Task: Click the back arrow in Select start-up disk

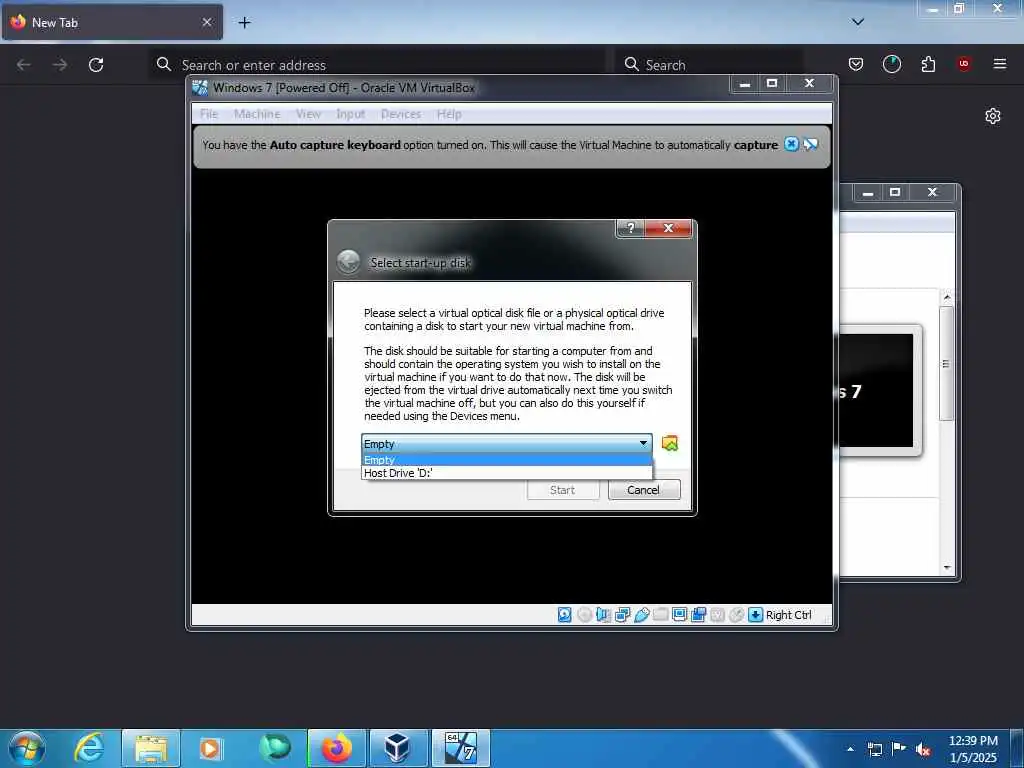Action: [x=348, y=262]
